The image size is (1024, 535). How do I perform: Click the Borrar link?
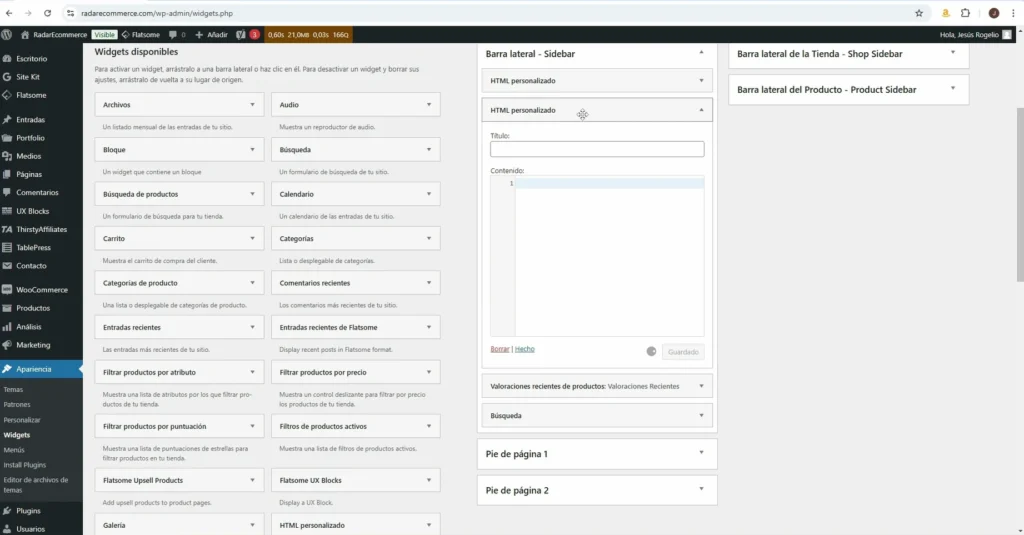[500, 349]
